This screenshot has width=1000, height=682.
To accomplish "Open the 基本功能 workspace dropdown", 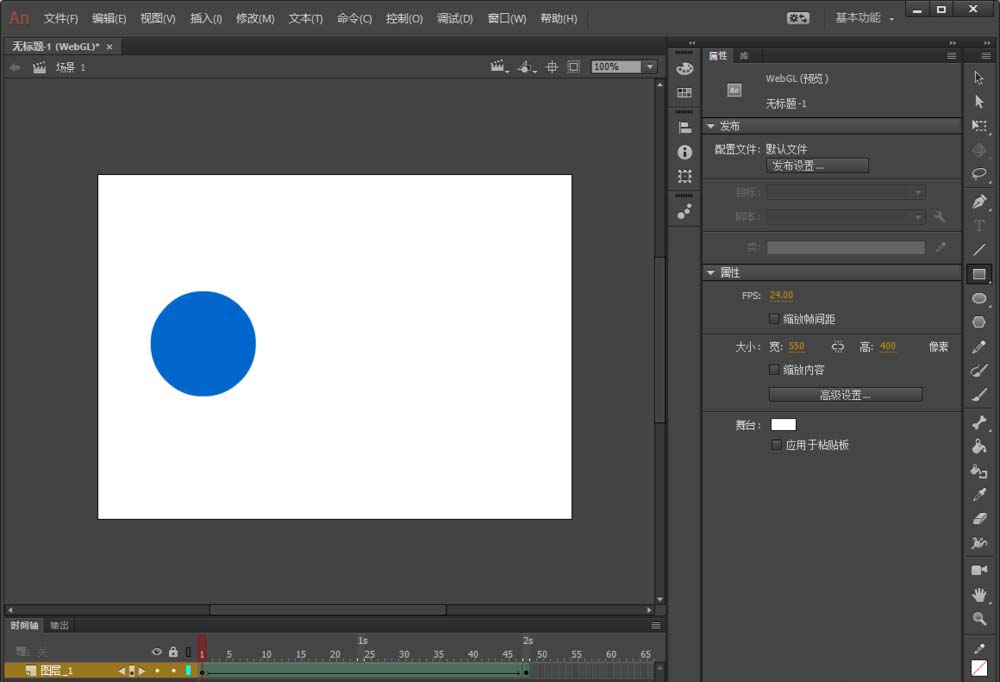I will pos(865,18).
